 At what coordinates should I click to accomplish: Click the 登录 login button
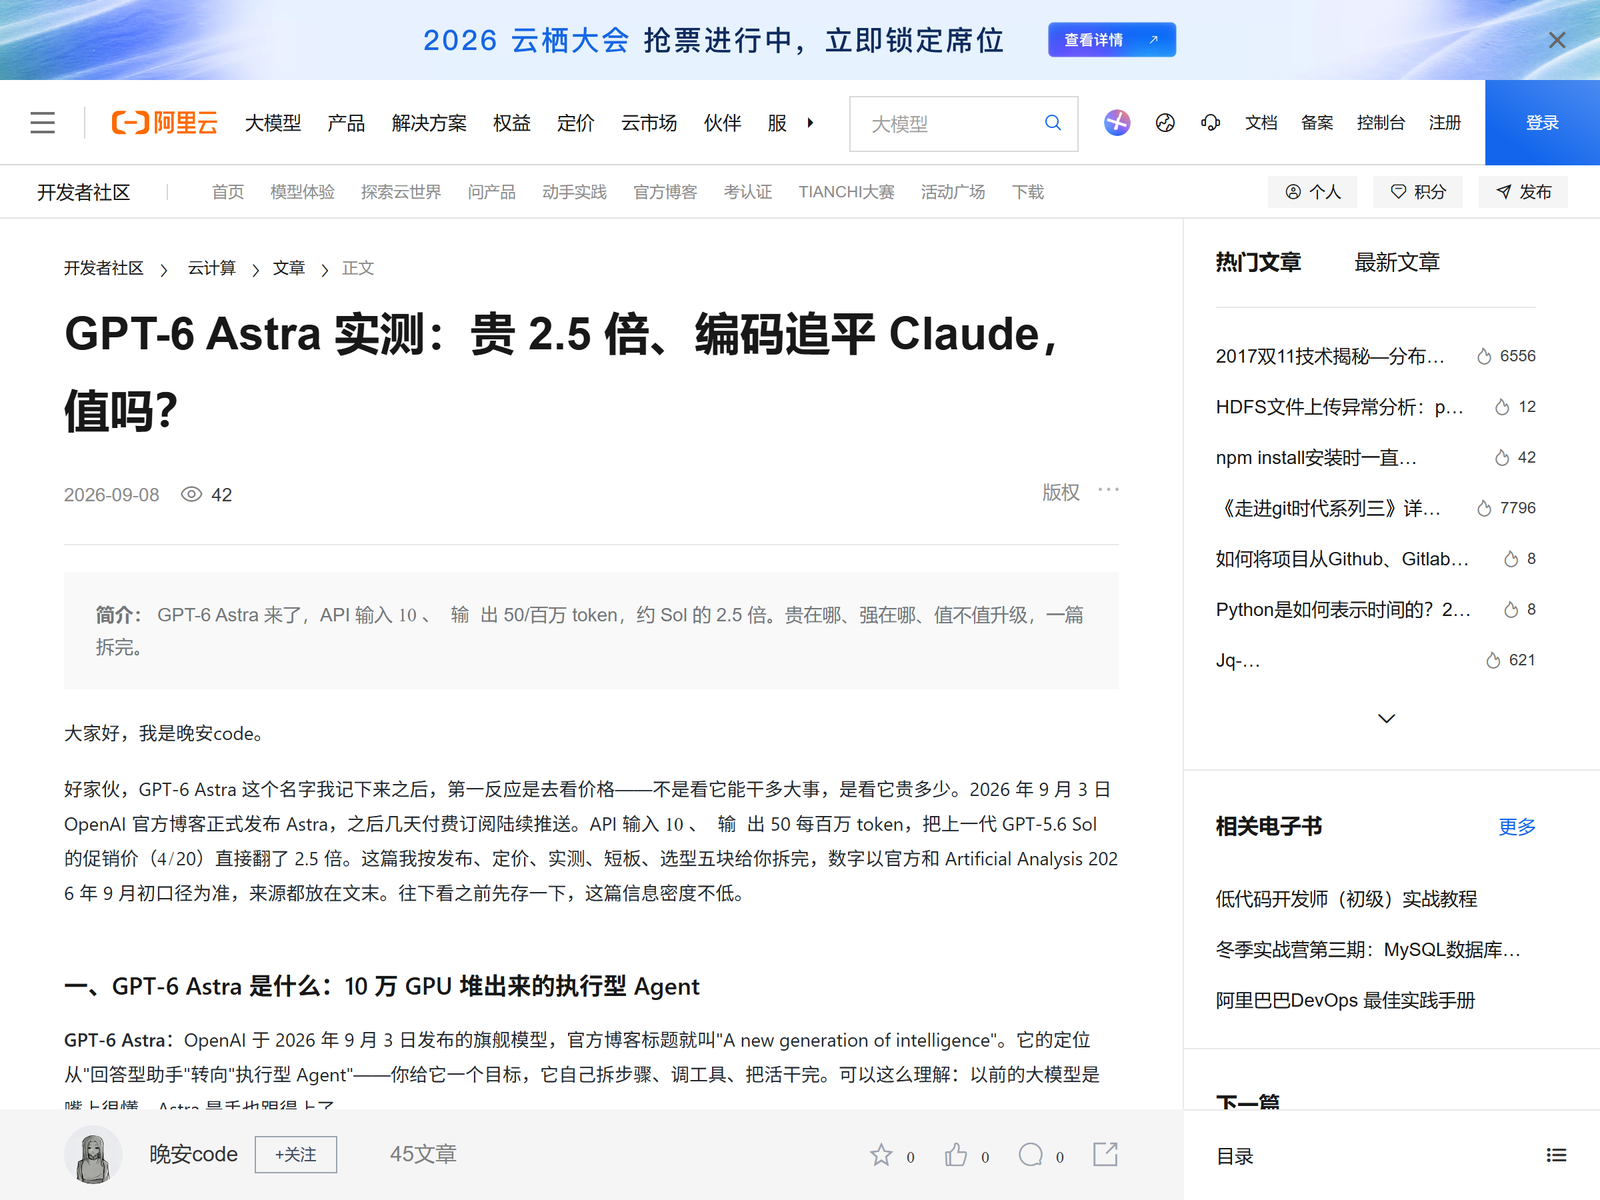point(1542,123)
